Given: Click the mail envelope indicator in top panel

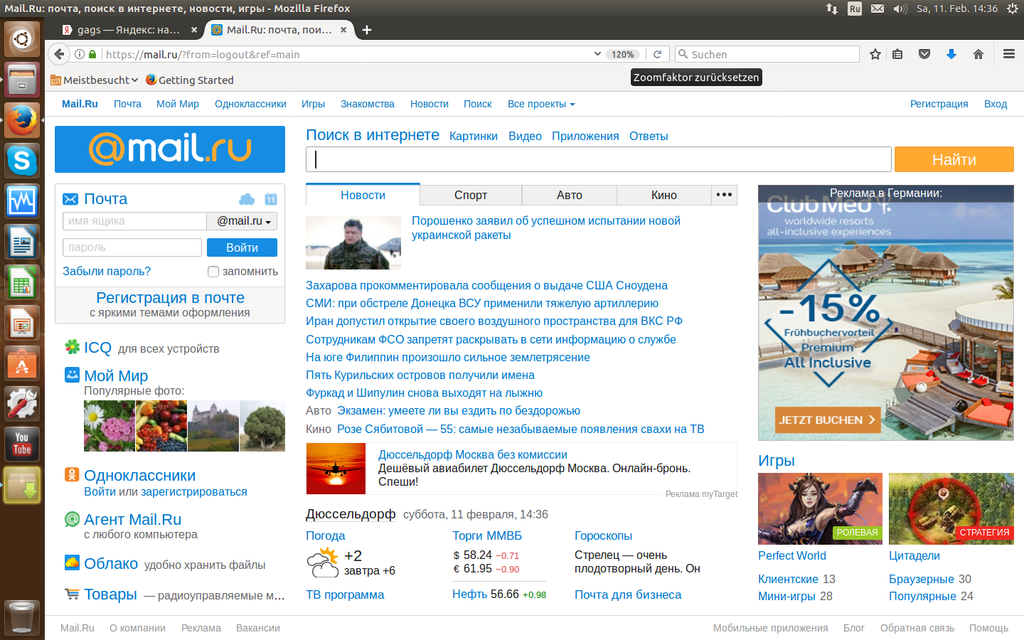Looking at the screenshot, I should pos(877,8).
